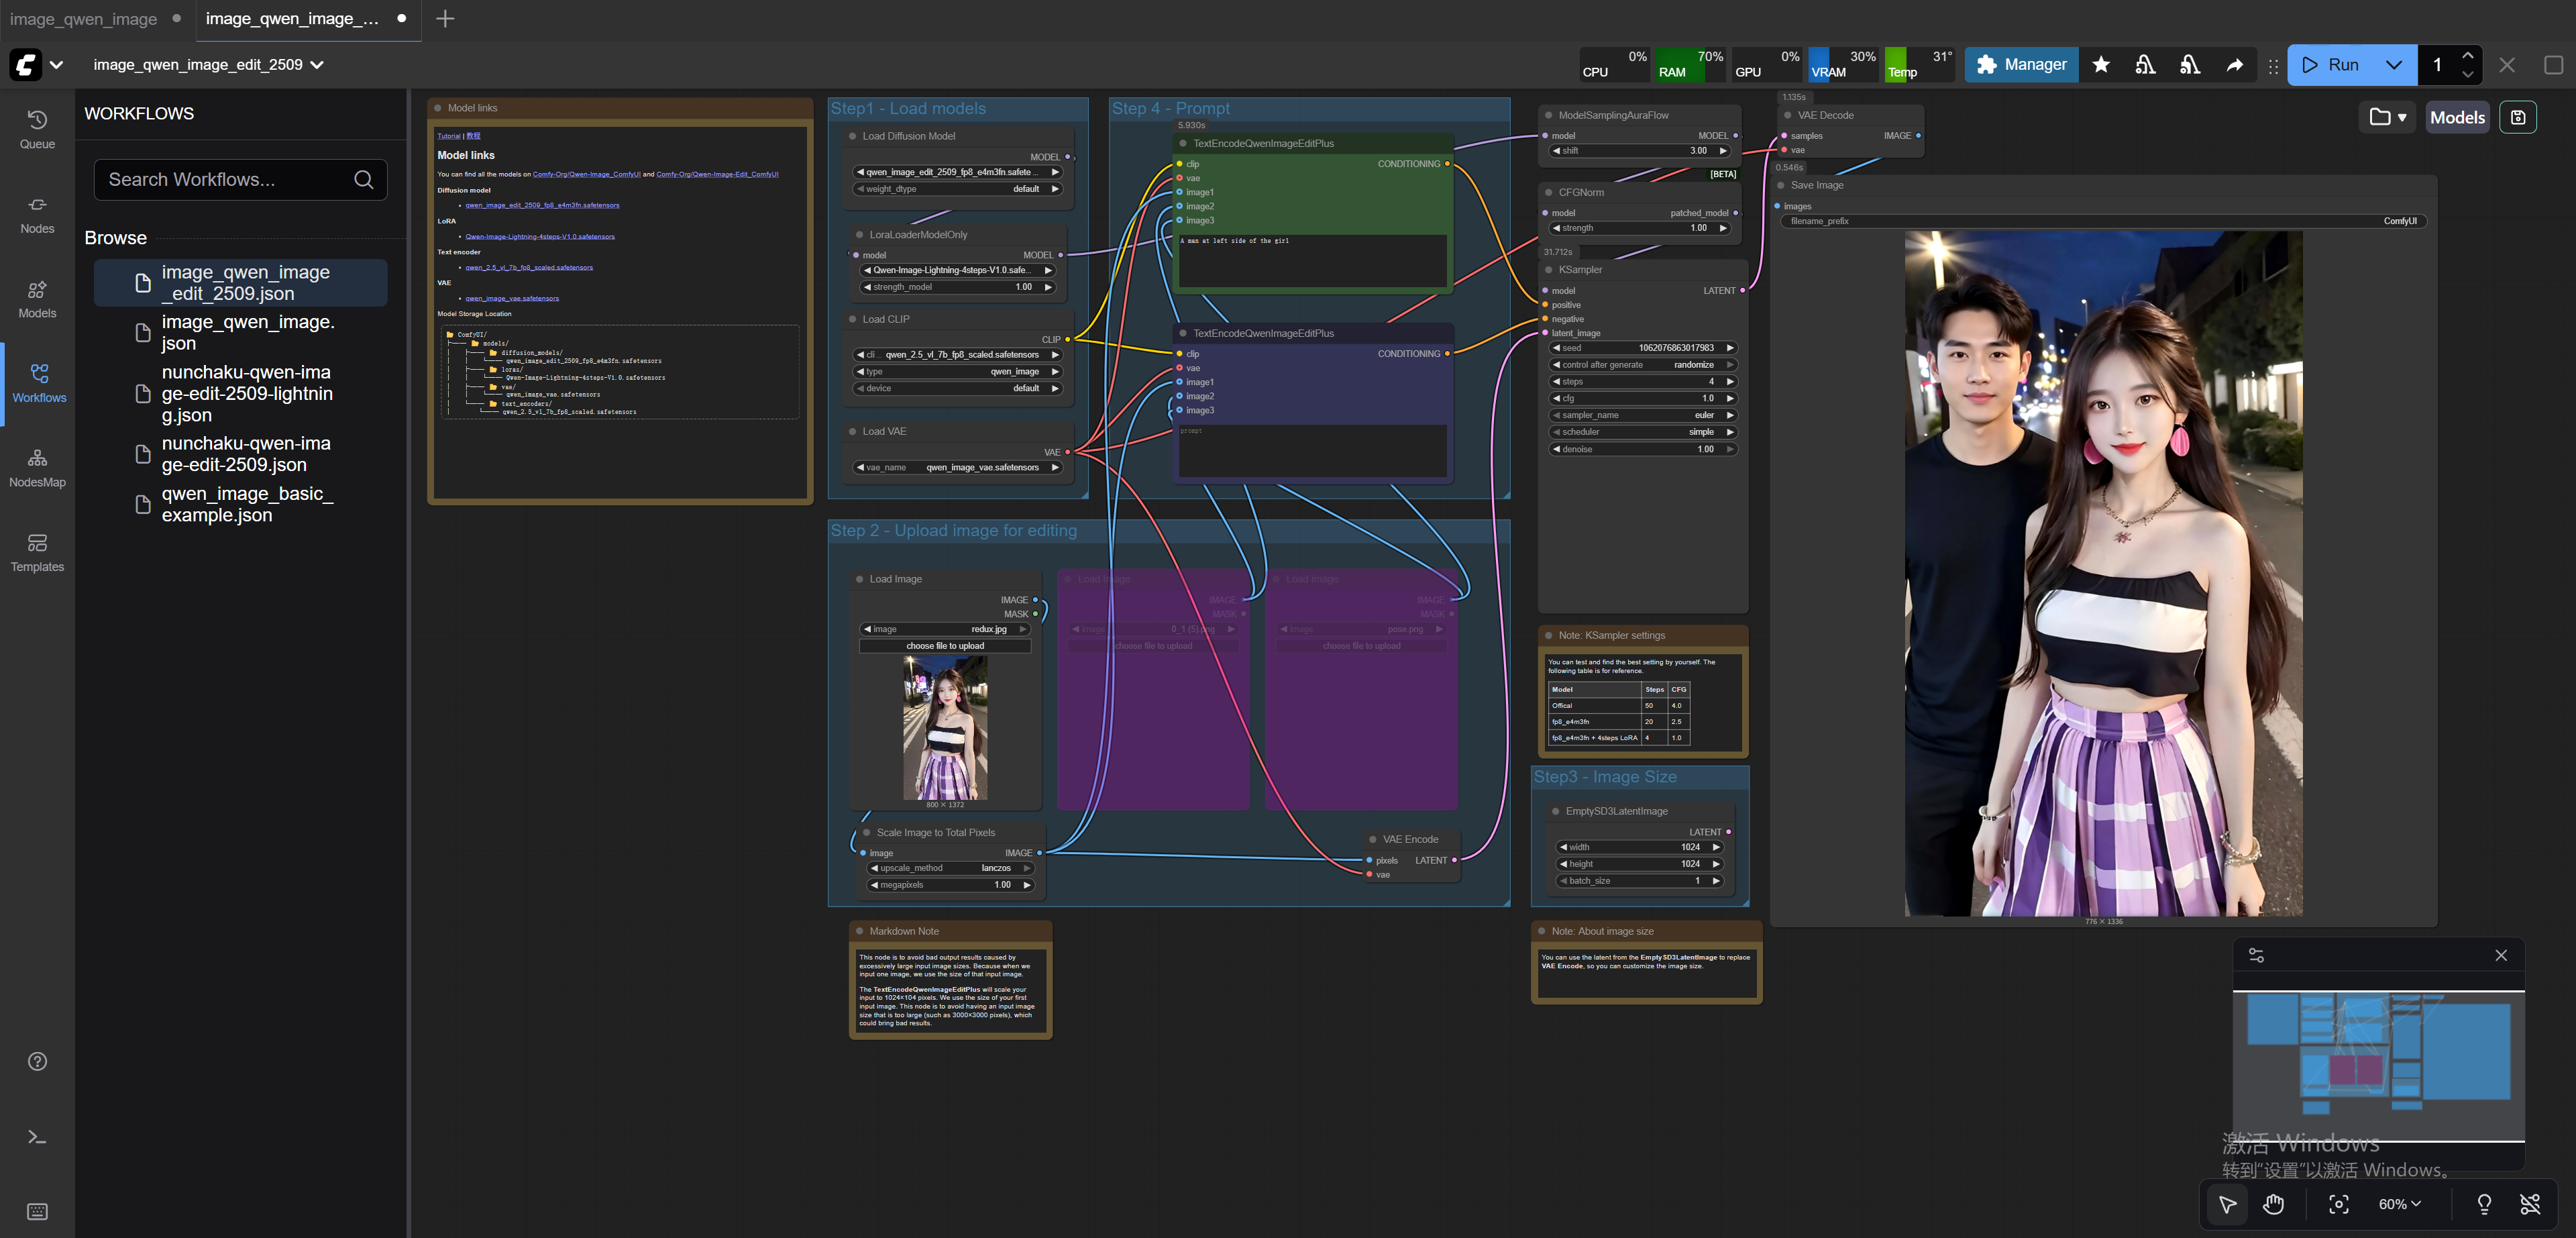Click the star favorite icon in toolbar

(2101, 65)
